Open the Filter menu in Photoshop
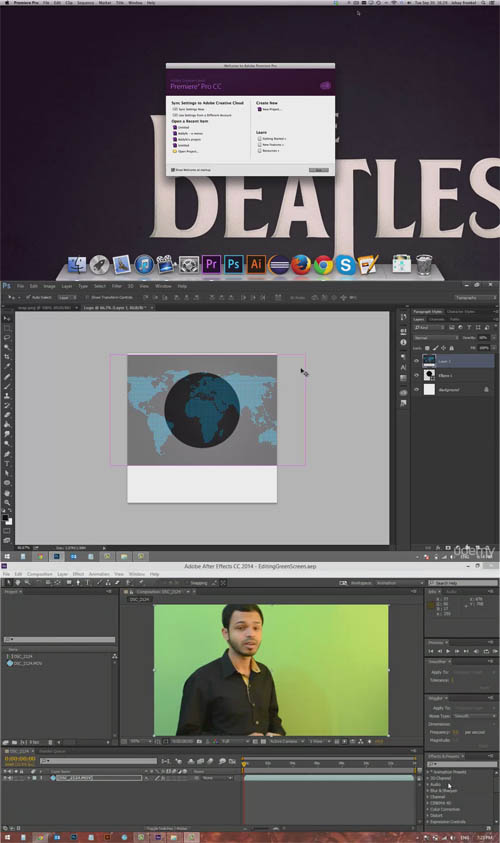 [117, 286]
